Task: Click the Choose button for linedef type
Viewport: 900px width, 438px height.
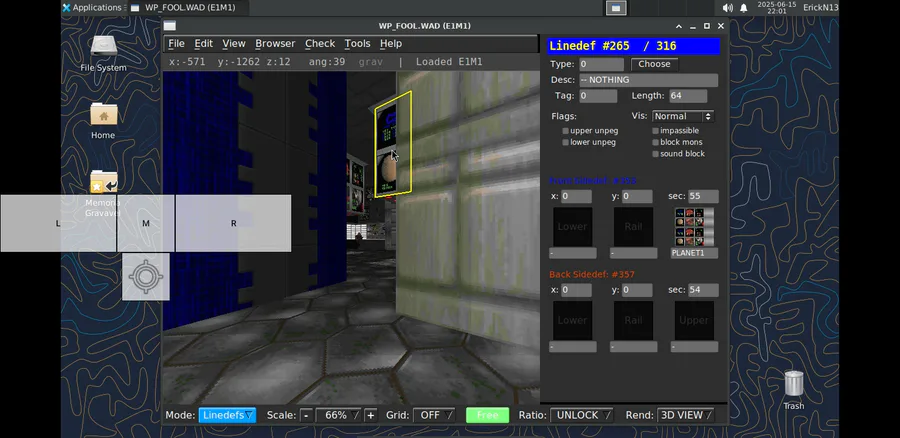Action: (654, 64)
